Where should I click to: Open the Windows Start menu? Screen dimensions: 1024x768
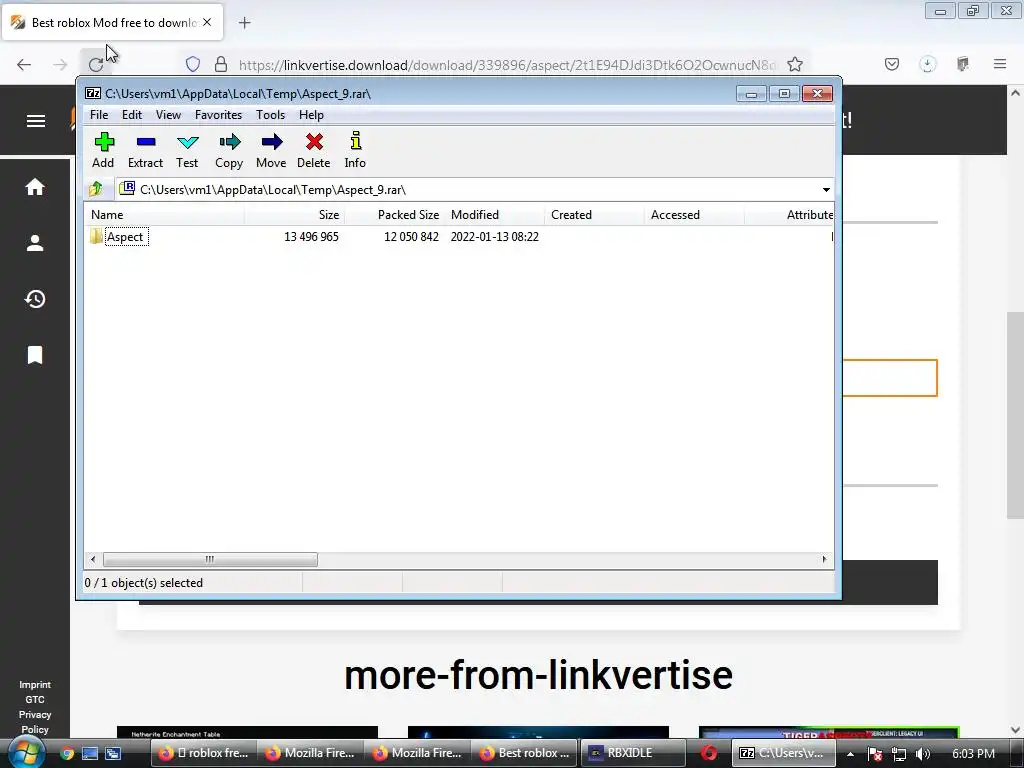click(x=25, y=752)
